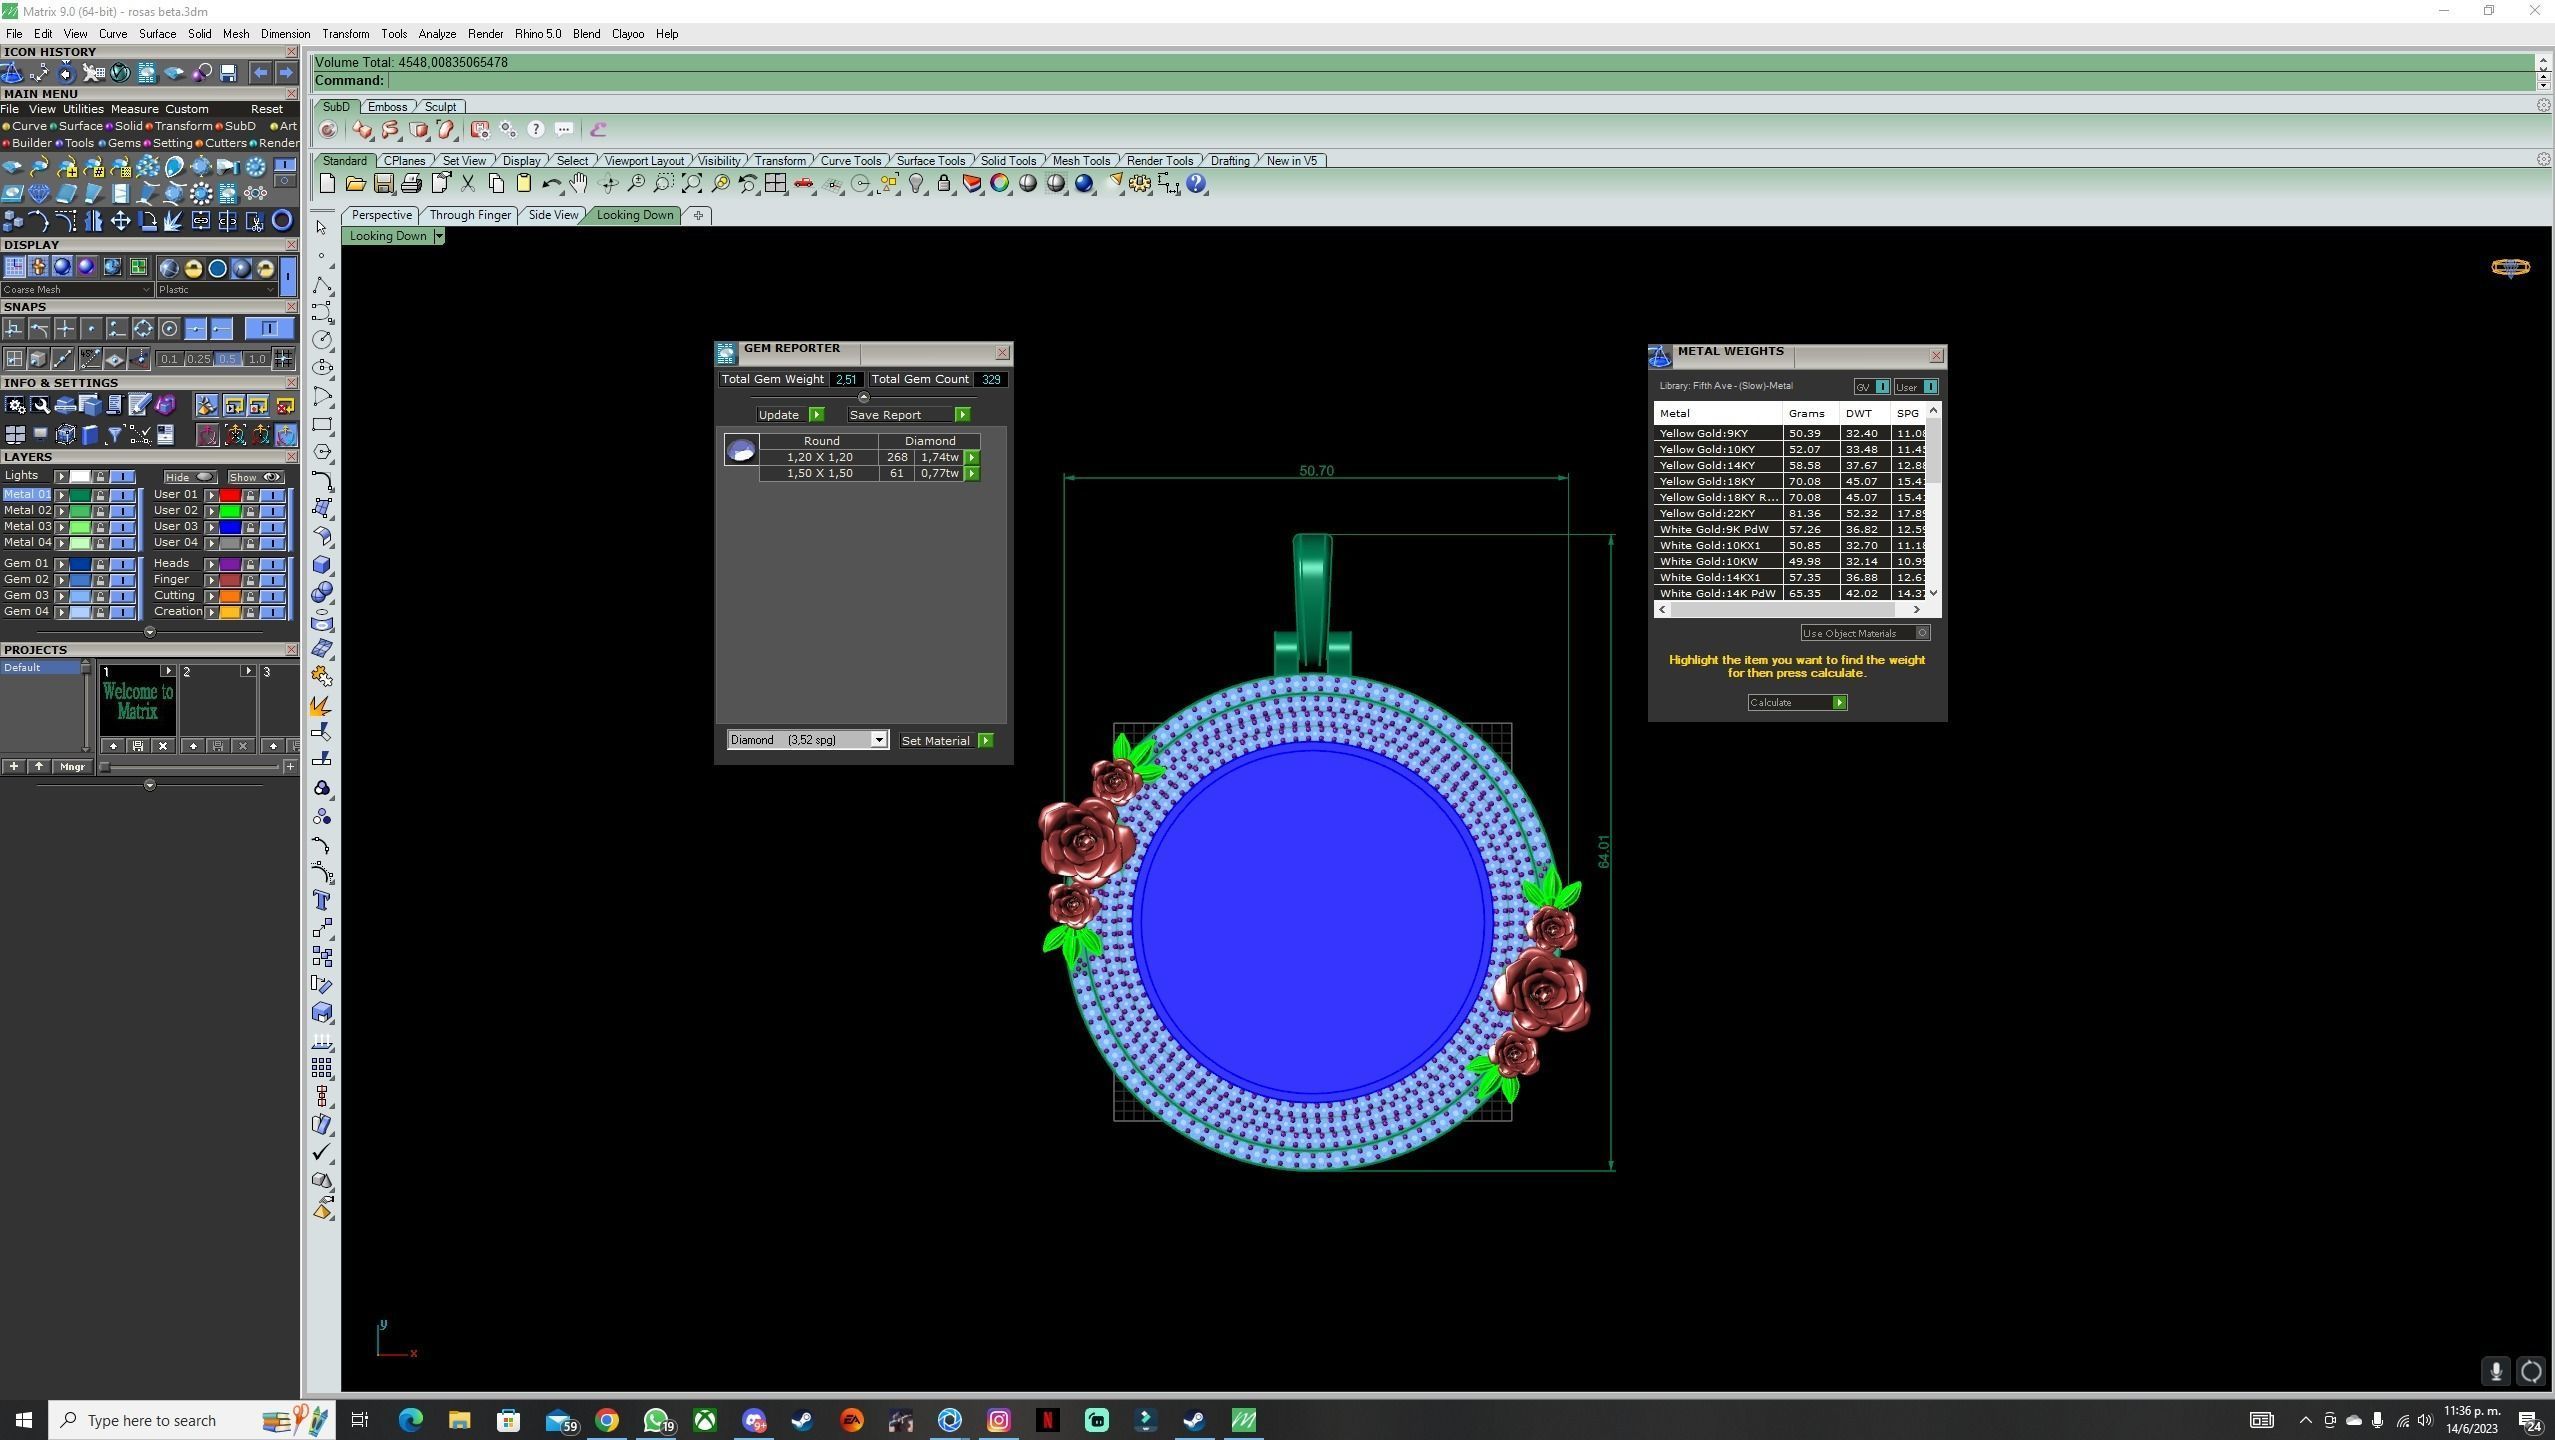The width and height of the screenshot is (2555, 1440).
Task: Click the move arrows icon in Main Menu
Action: (x=120, y=221)
